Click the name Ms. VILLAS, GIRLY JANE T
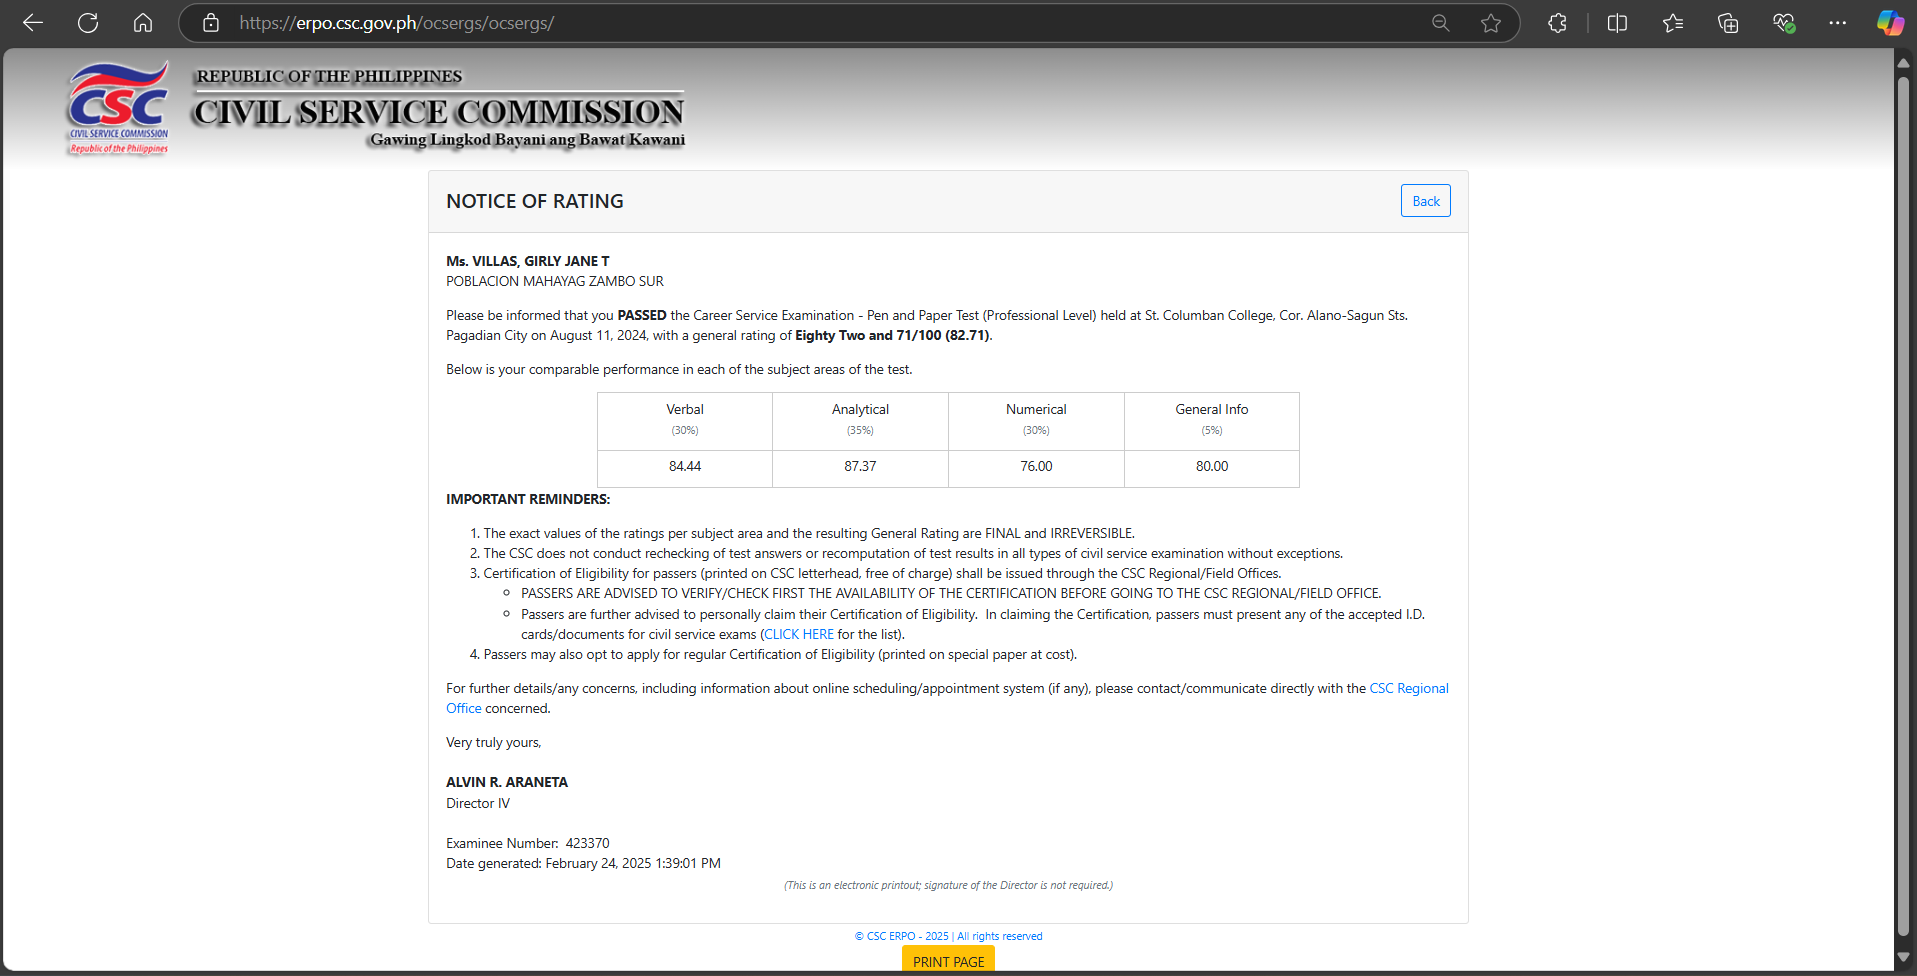 point(528,261)
